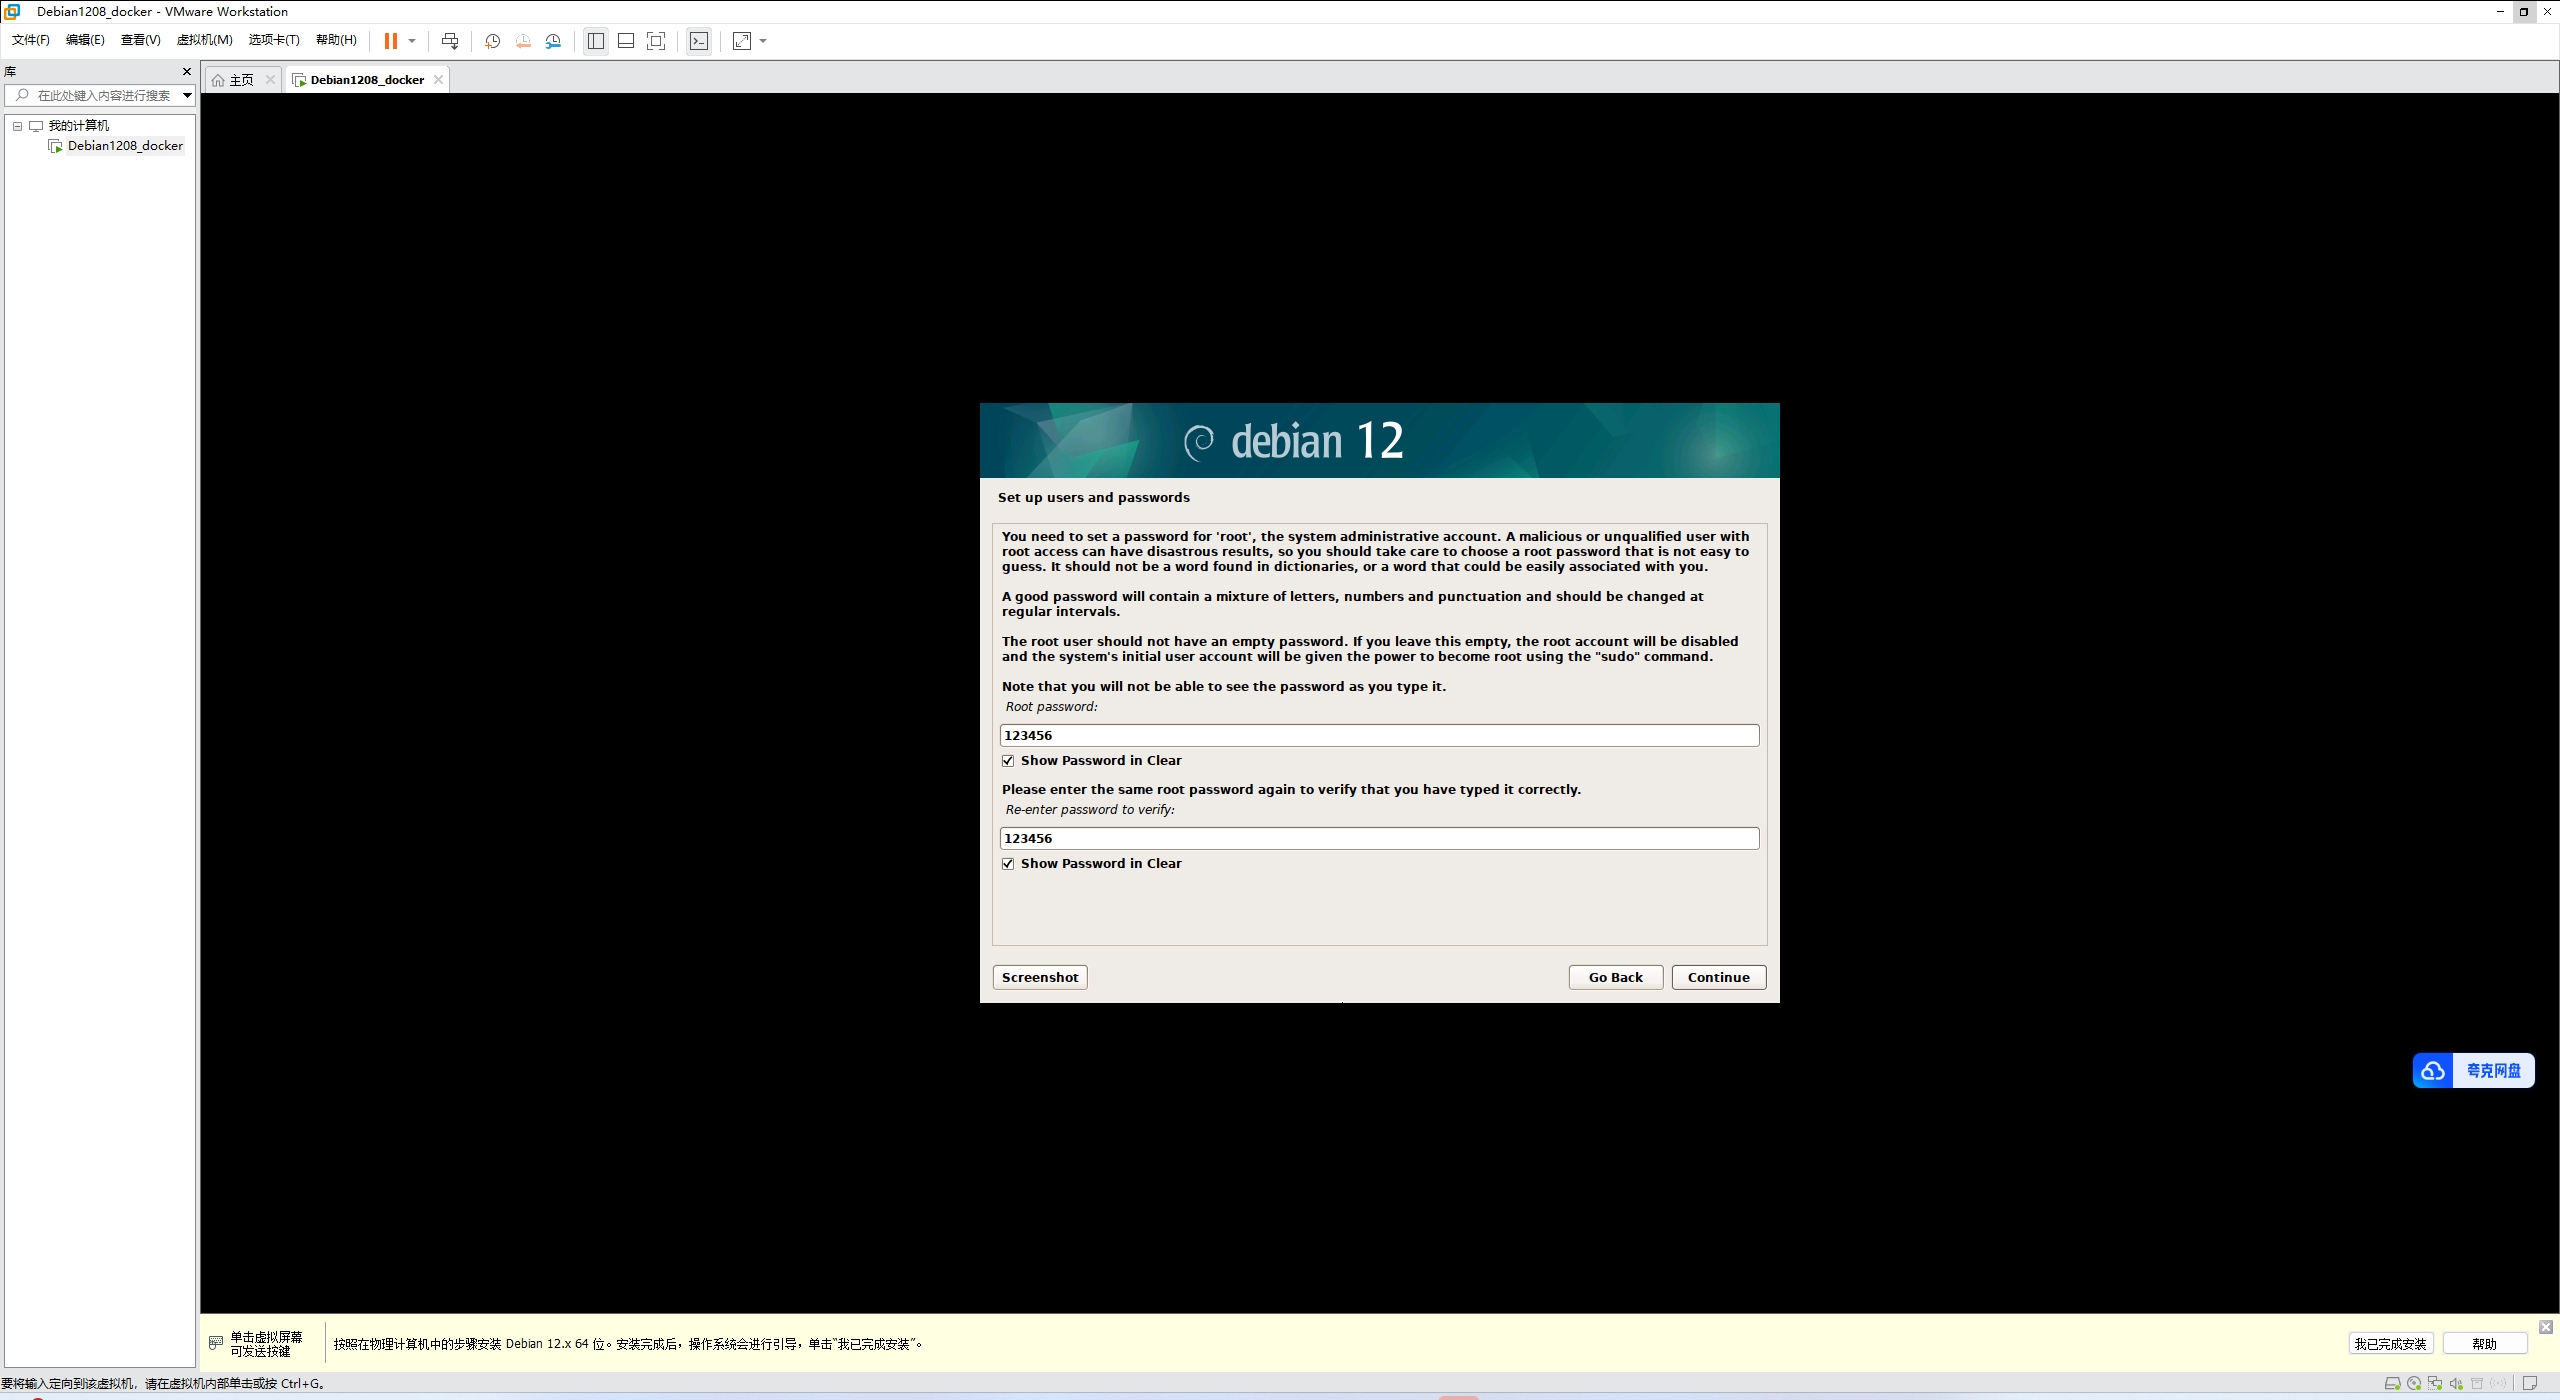Open the console view terminal icon
Image resolution: width=2560 pixels, height=1400 pixels.
[699, 41]
